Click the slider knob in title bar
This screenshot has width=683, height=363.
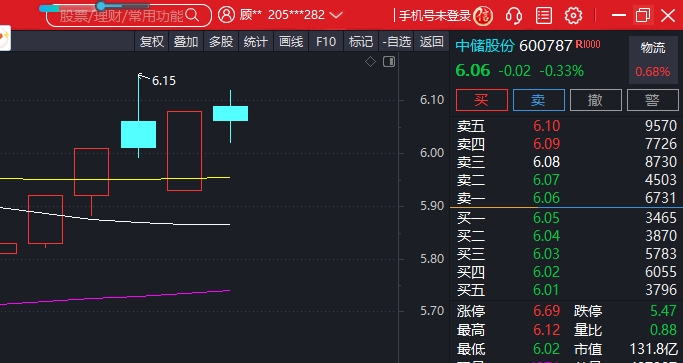click(101, 6)
